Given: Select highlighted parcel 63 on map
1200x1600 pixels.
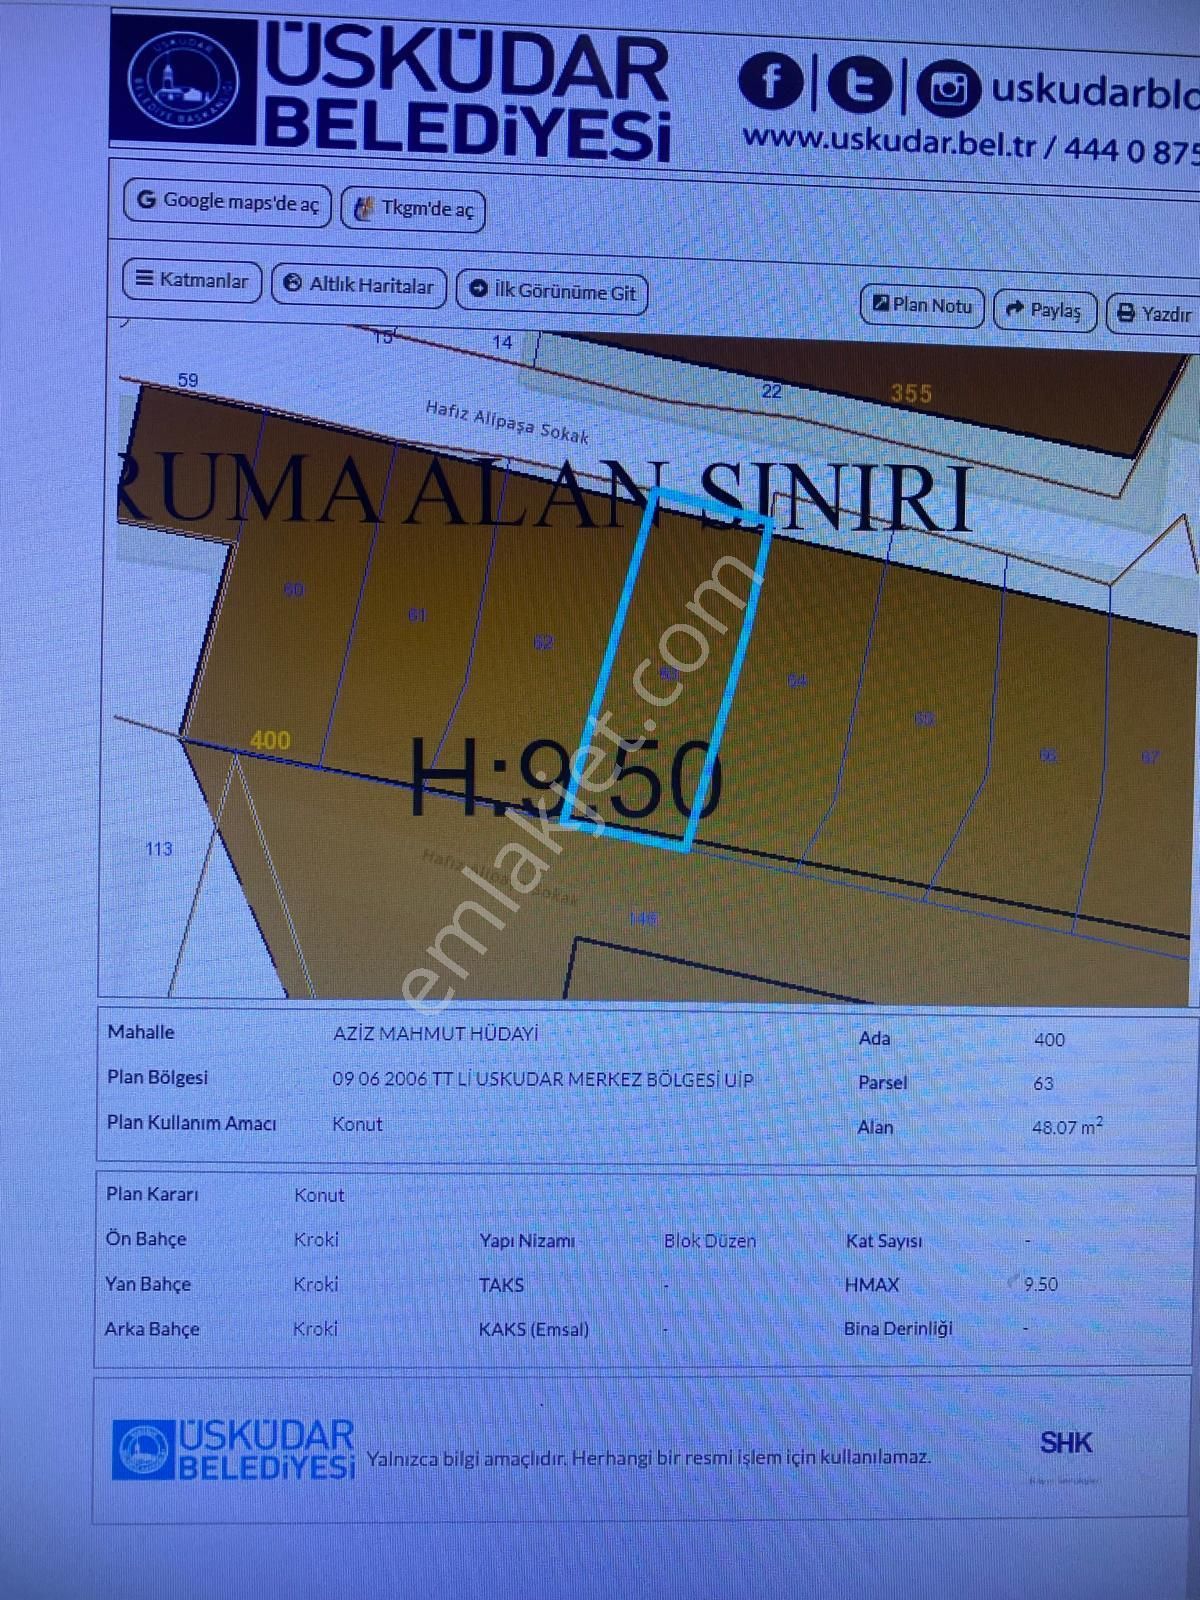Looking at the screenshot, I should (668, 672).
